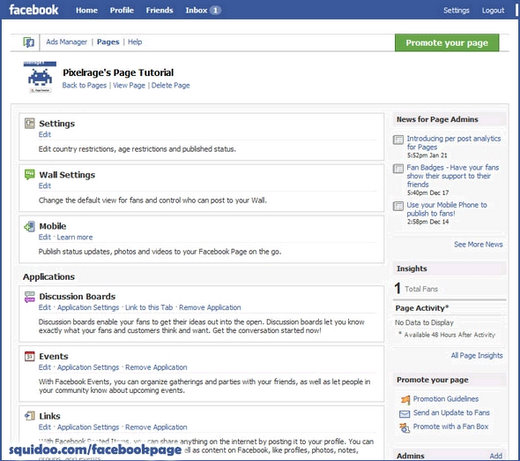Click the Settings section icon

pyautogui.click(x=30, y=123)
